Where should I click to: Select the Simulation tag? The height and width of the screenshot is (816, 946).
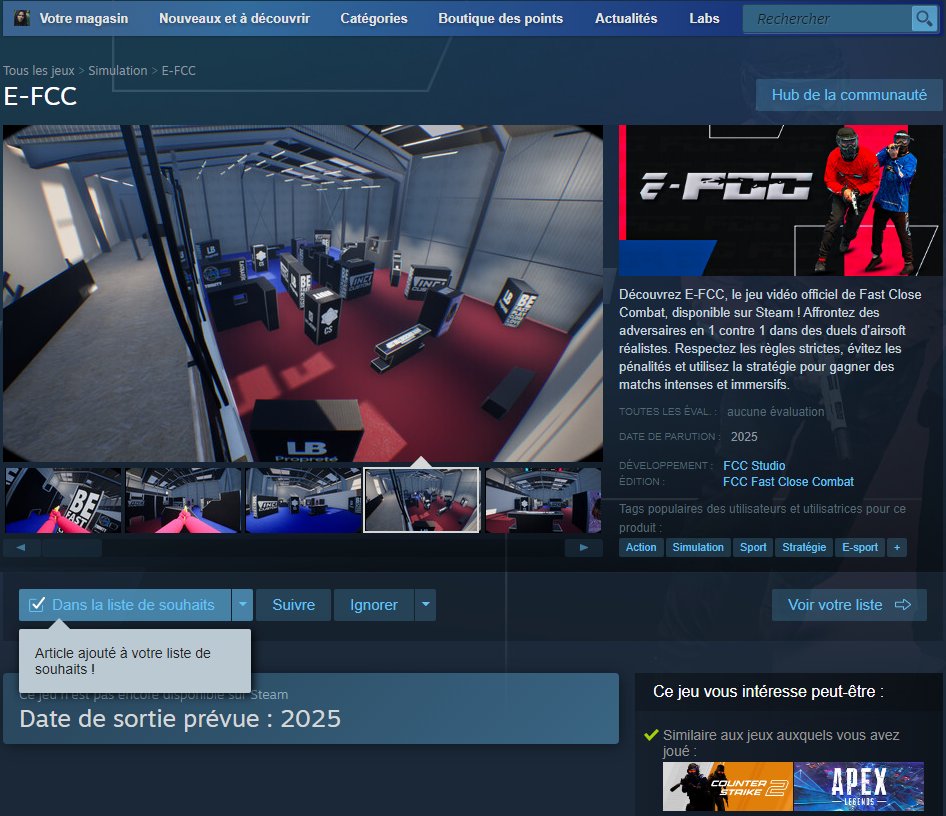pos(698,548)
